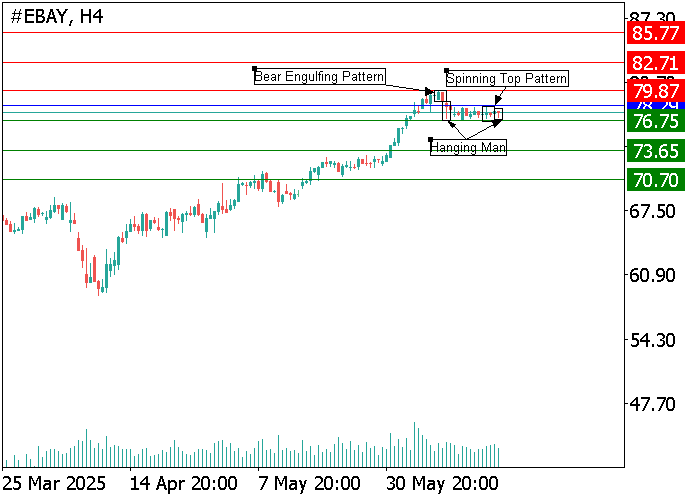Screen dimensions: 700x500
Task: Select the red 85.77 resistance price tag
Action: (656, 33)
